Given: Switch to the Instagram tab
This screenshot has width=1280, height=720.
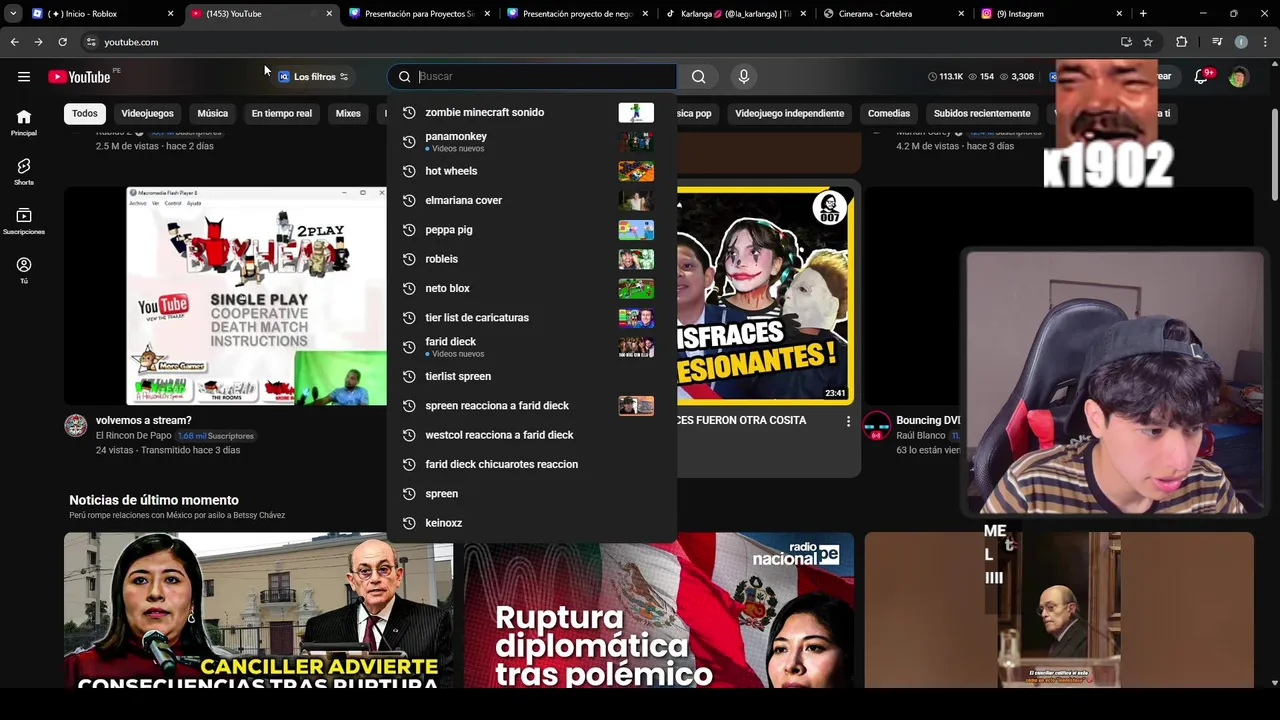Looking at the screenshot, I should [1050, 14].
